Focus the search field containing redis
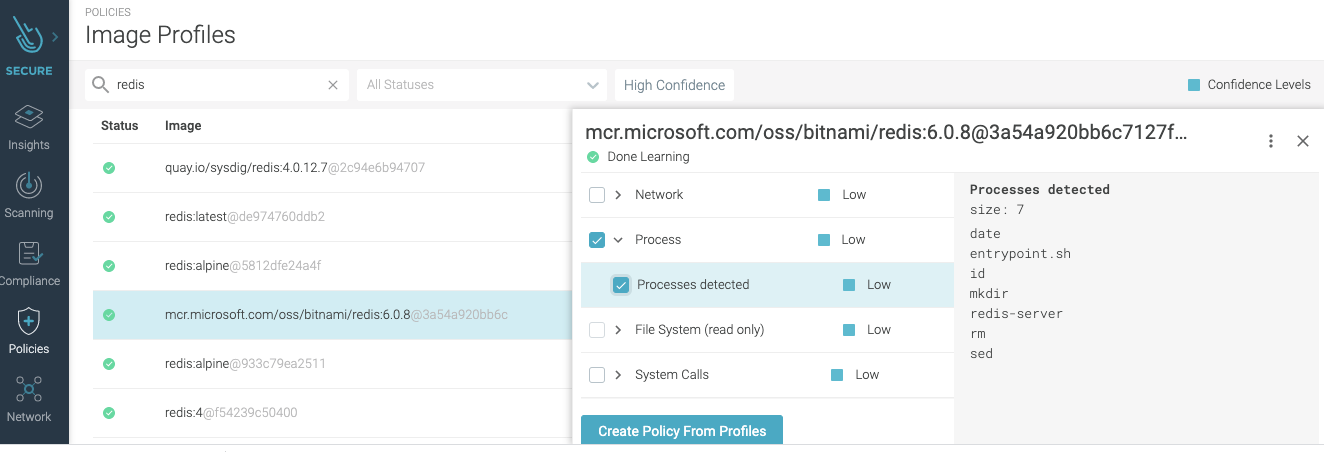The height and width of the screenshot is (452, 1324). pos(217,85)
